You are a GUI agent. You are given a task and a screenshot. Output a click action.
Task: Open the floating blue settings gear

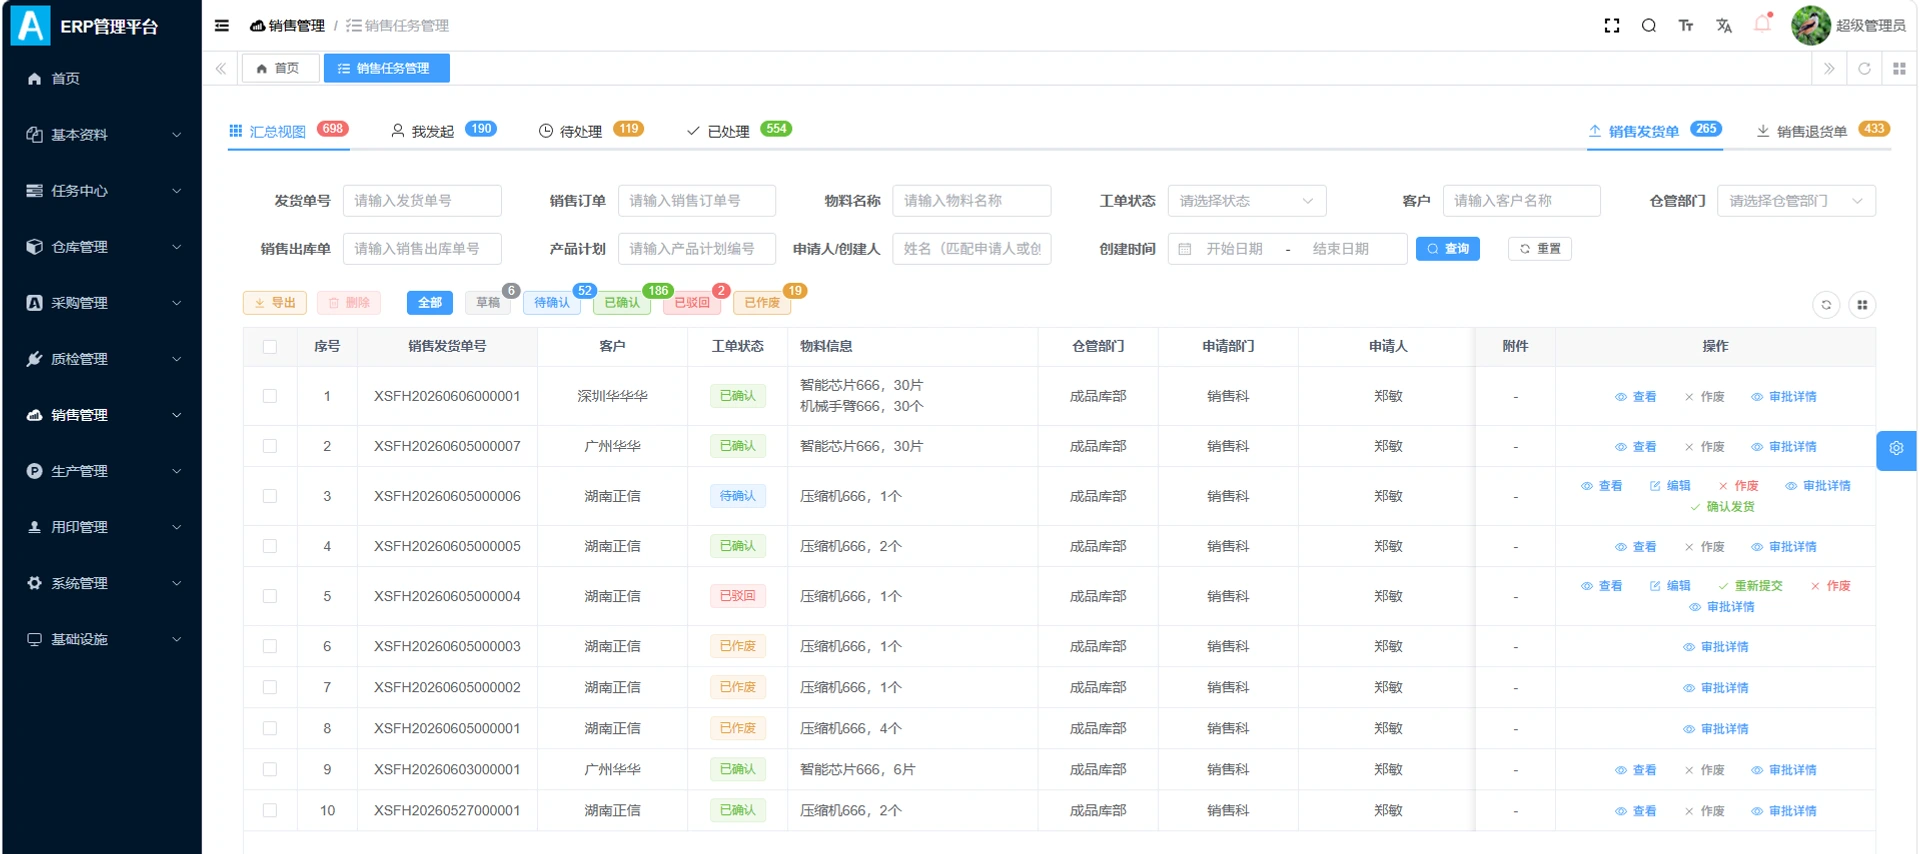(x=1896, y=449)
